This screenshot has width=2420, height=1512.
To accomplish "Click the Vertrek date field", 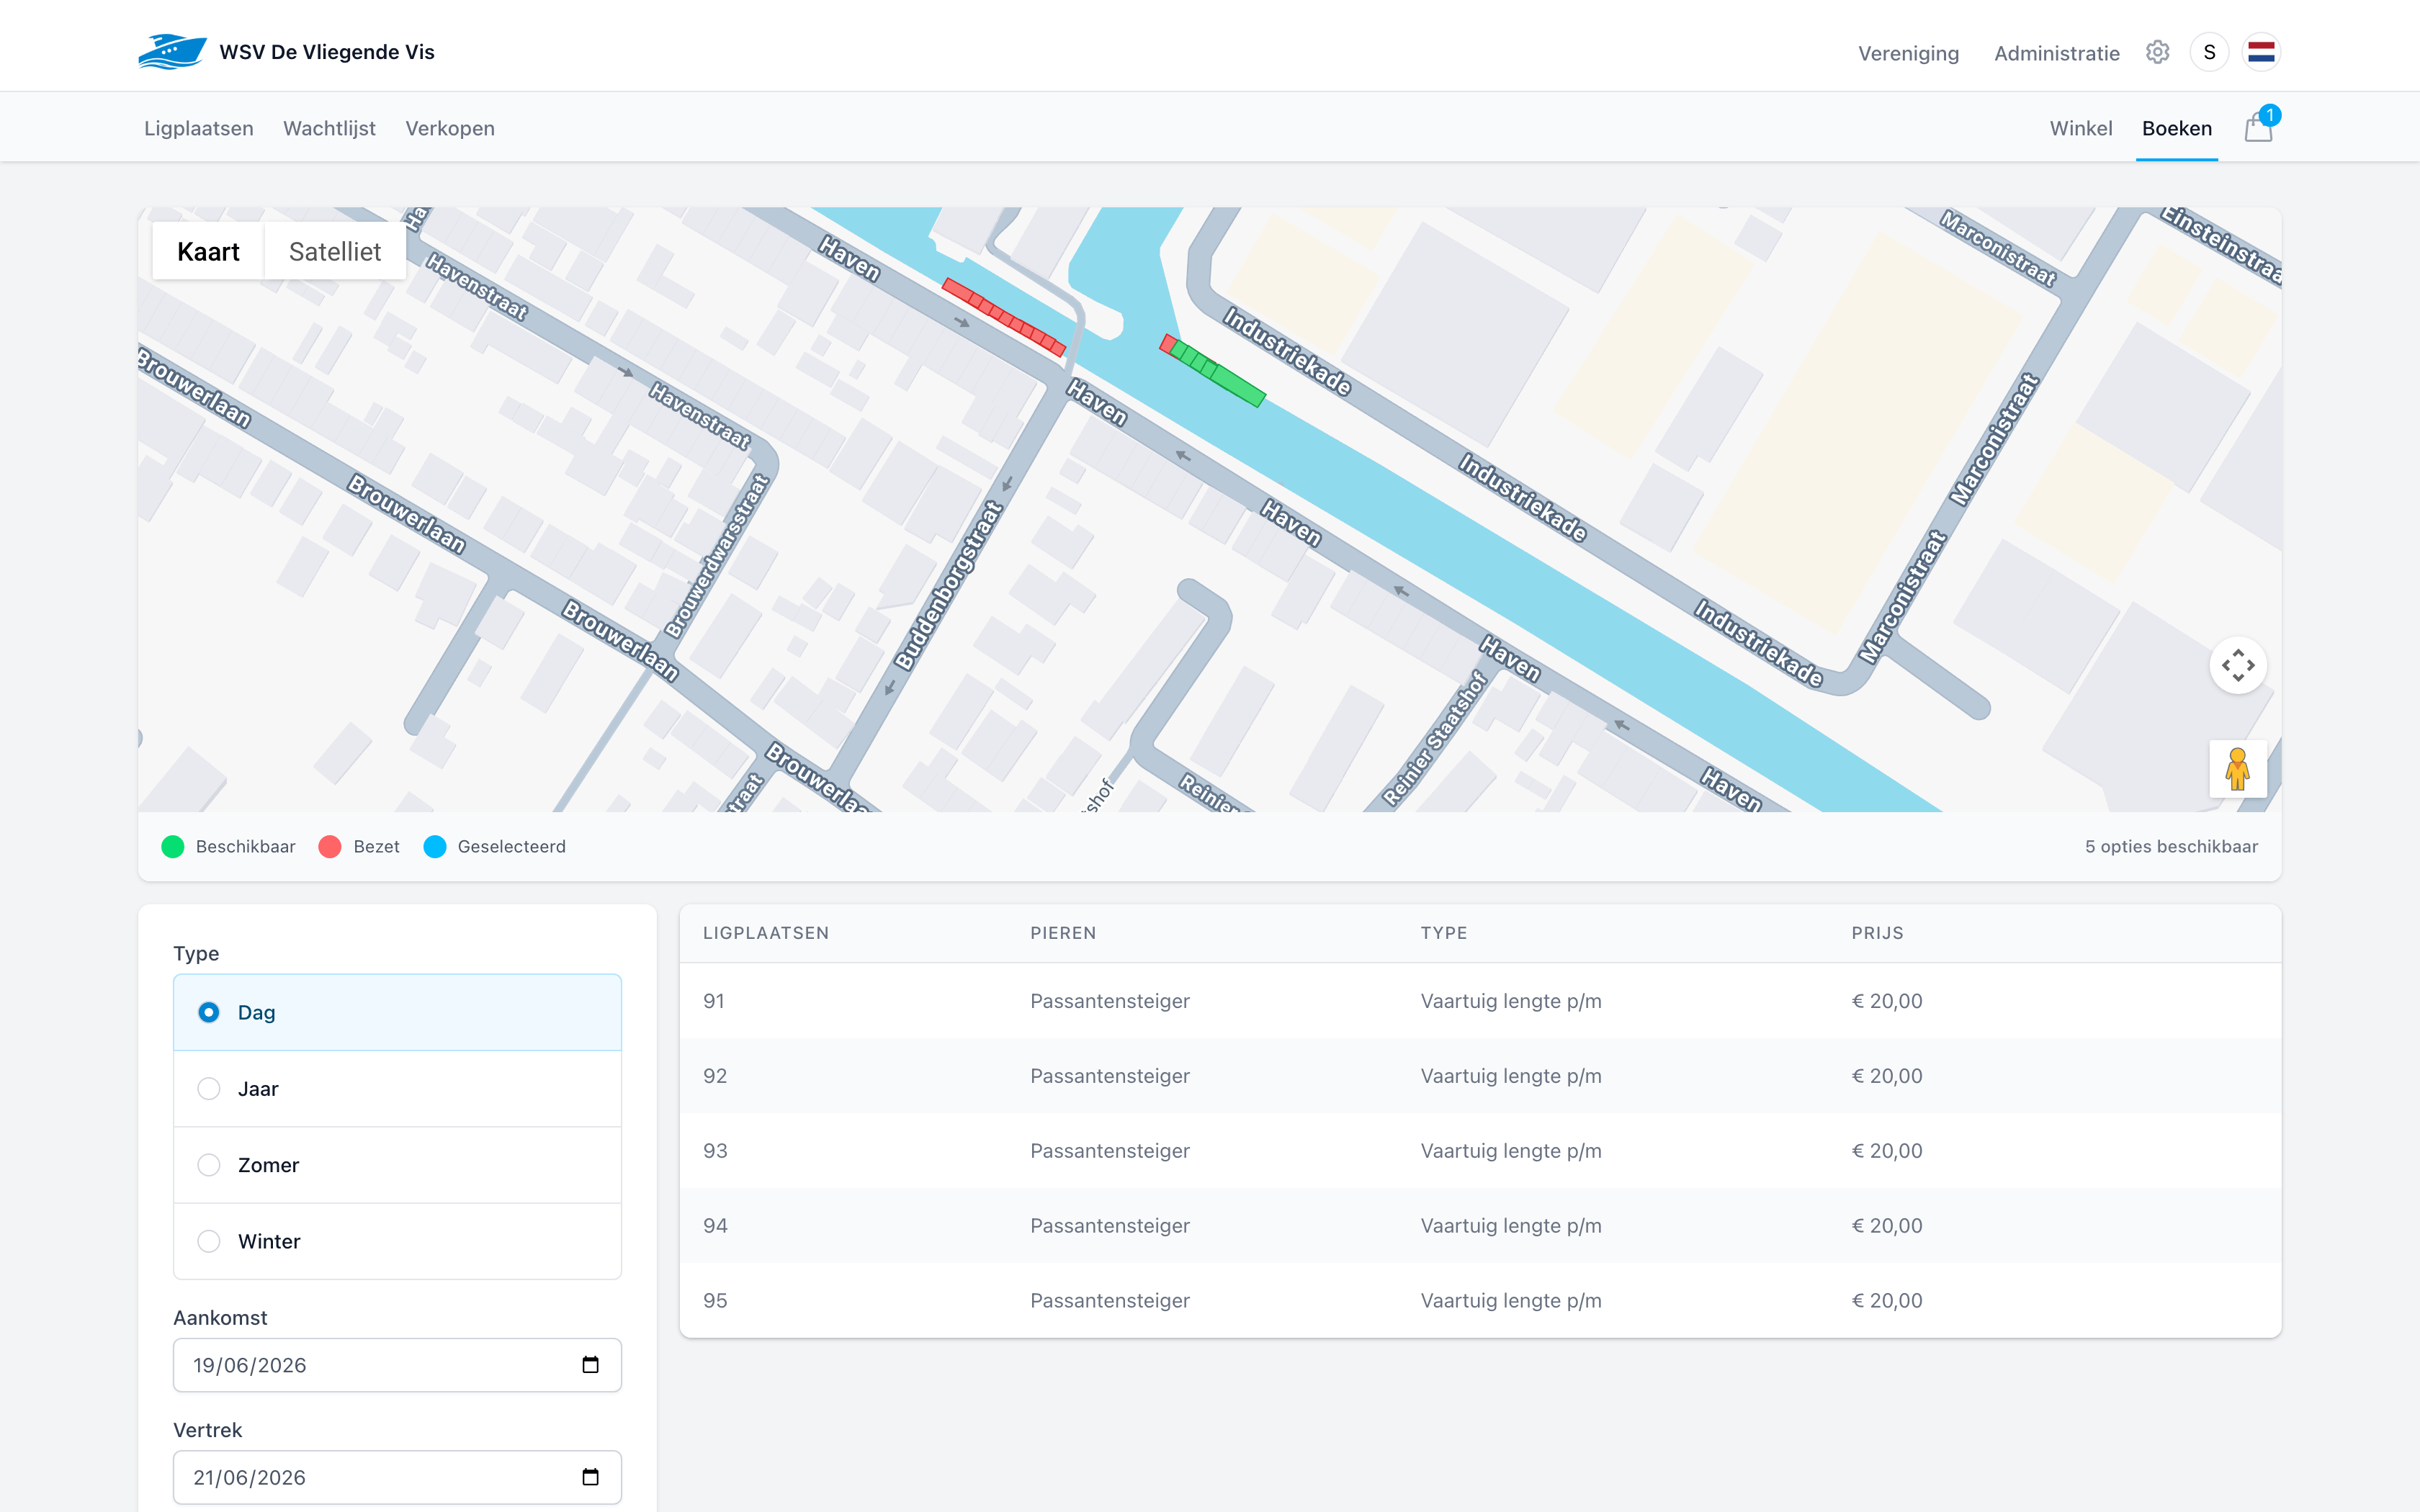I will [397, 1477].
